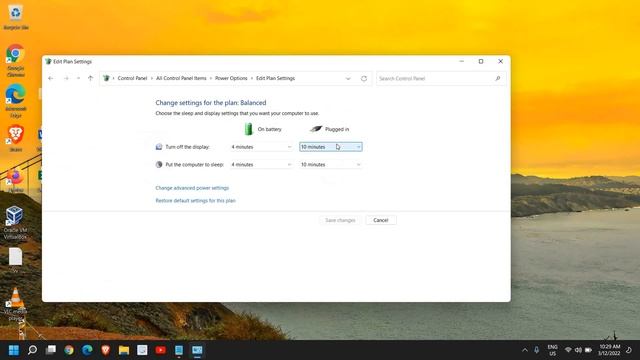Image resolution: width=640 pixels, height=360 pixels.
Task: Go forward in Control Panel navigation
Action: [66, 78]
